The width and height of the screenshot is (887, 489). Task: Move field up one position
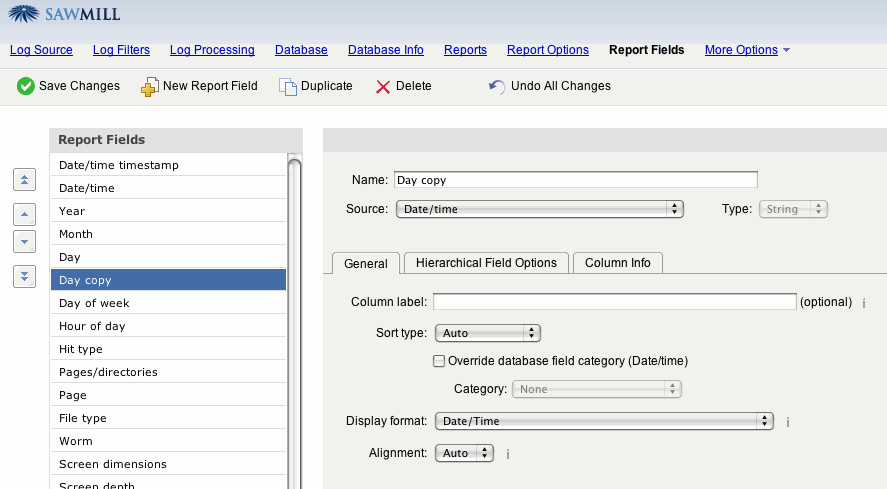point(26,214)
